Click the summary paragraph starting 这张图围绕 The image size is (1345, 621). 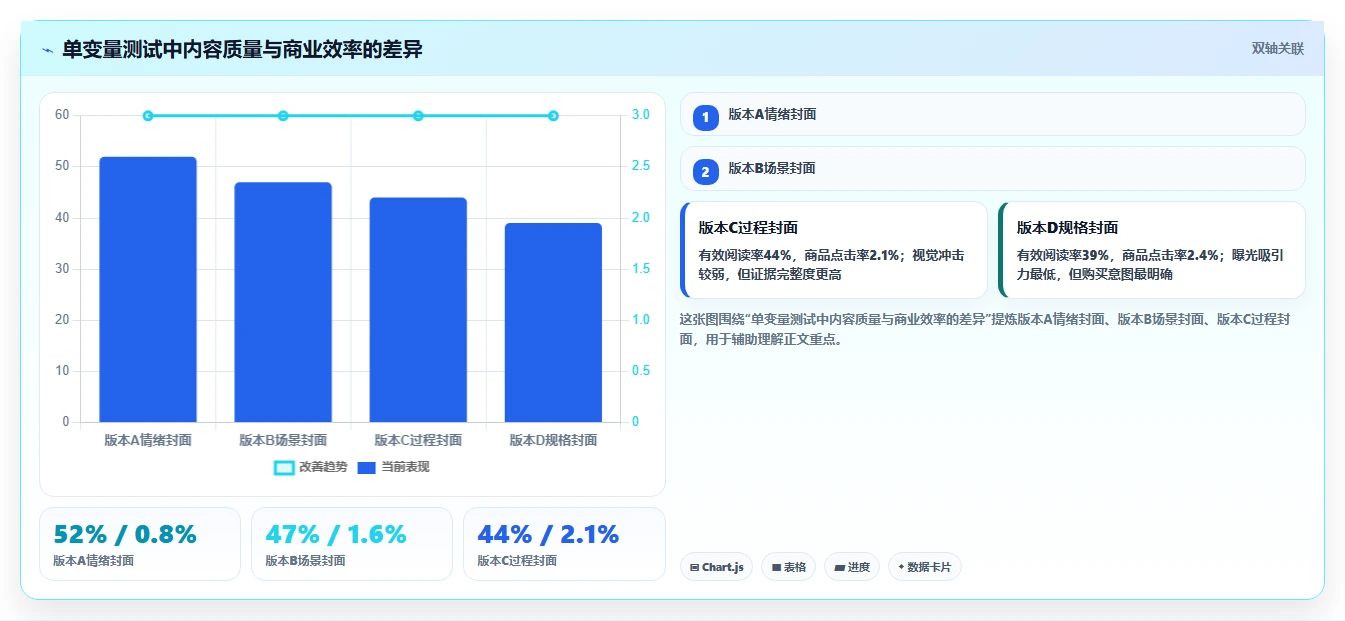tap(984, 329)
